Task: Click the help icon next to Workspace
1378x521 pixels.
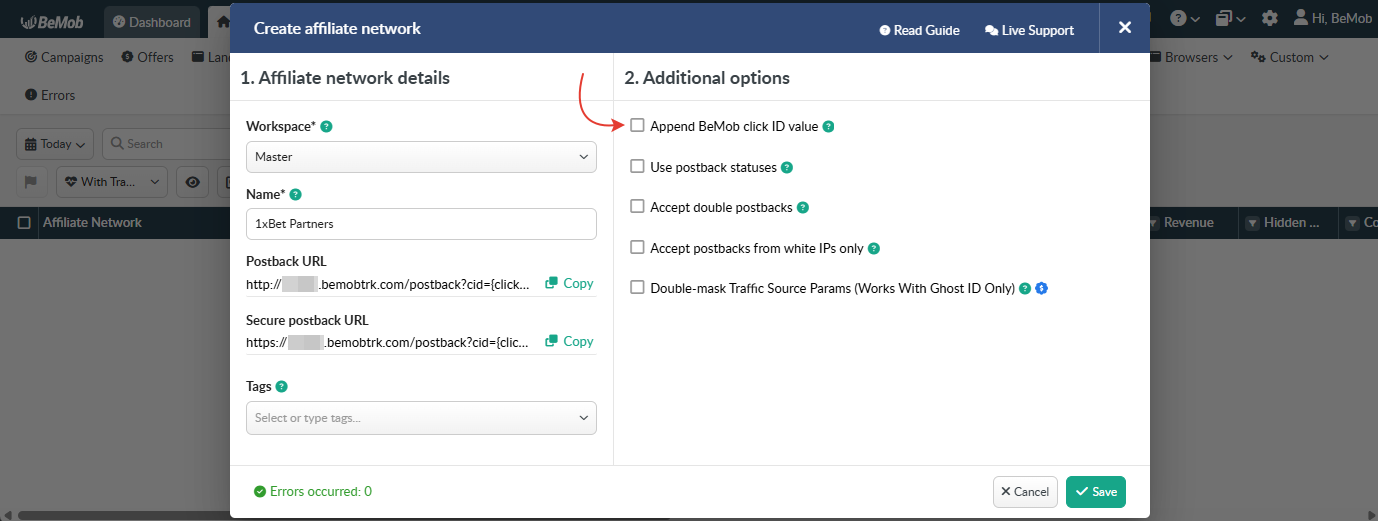Action: coord(327,127)
